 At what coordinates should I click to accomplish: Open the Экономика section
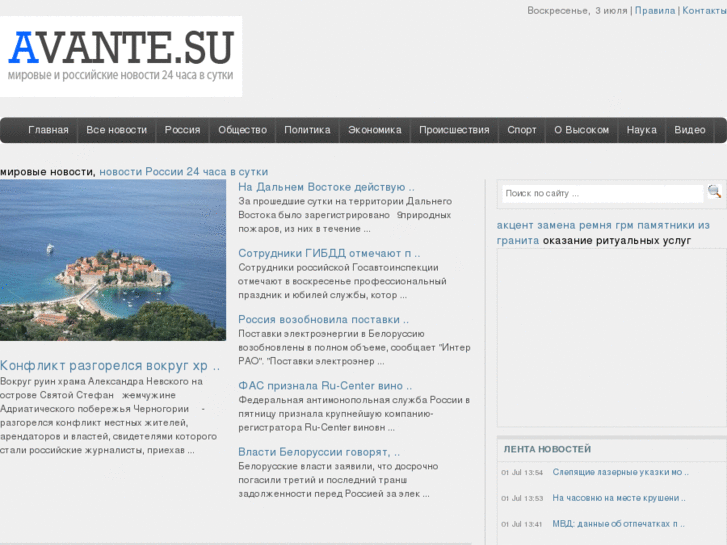[x=375, y=130]
